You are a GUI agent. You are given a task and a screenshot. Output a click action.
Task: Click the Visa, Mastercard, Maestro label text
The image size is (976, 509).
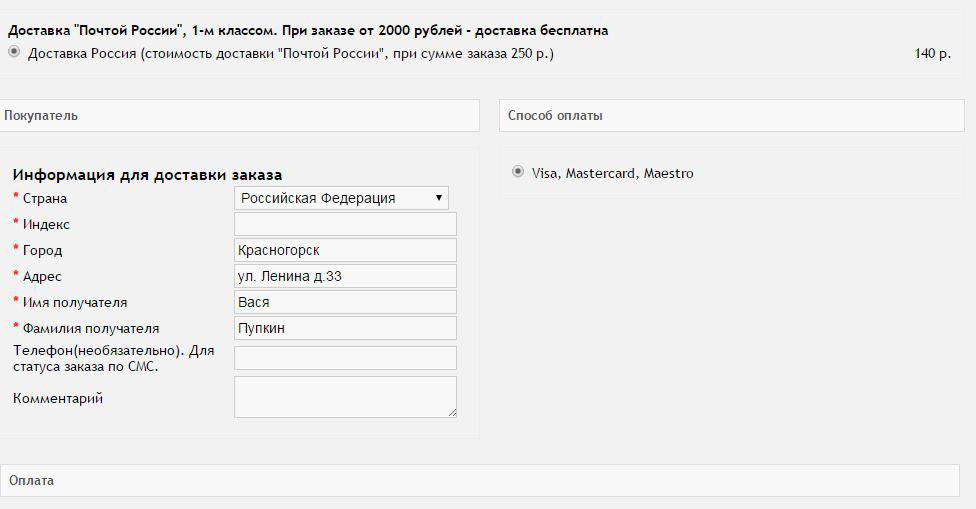[x=612, y=173]
